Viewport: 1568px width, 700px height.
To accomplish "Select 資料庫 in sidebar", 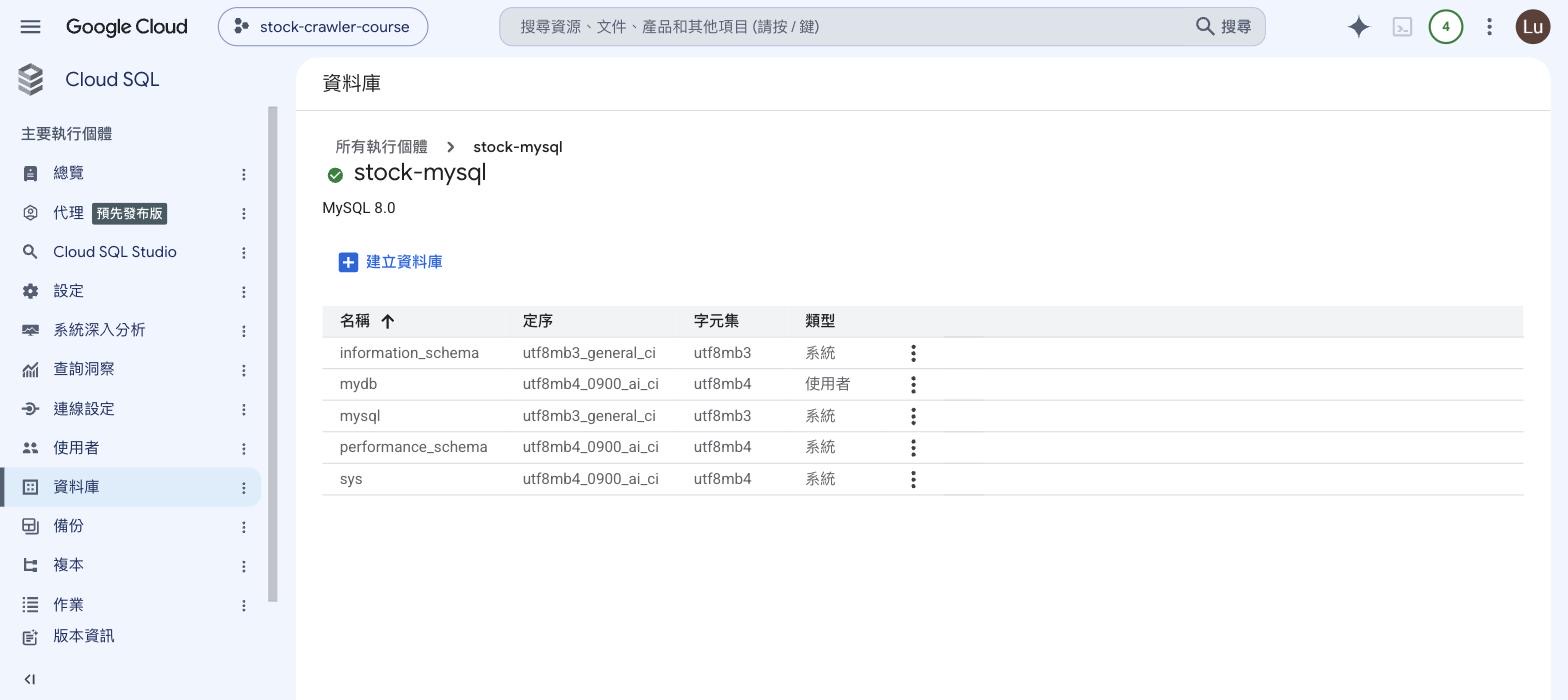I will 131,487.
